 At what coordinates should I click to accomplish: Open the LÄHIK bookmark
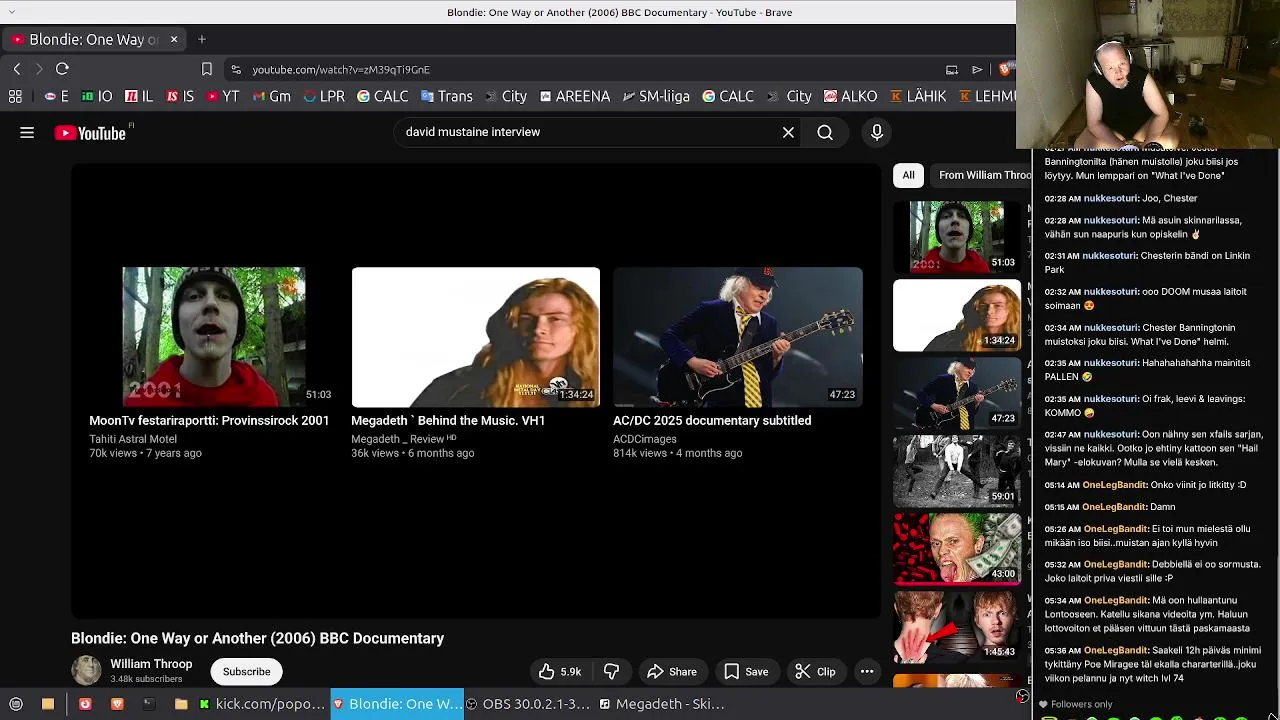(918, 96)
